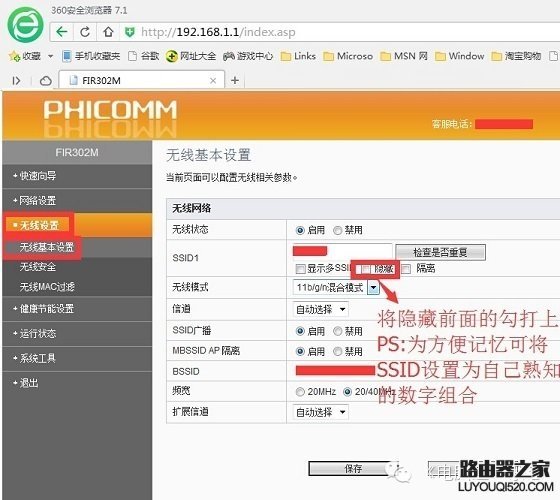The width and height of the screenshot is (560, 500).
Task: Disable MBSSID AP 隔离 radio 禁用
Action: click(338, 352)
